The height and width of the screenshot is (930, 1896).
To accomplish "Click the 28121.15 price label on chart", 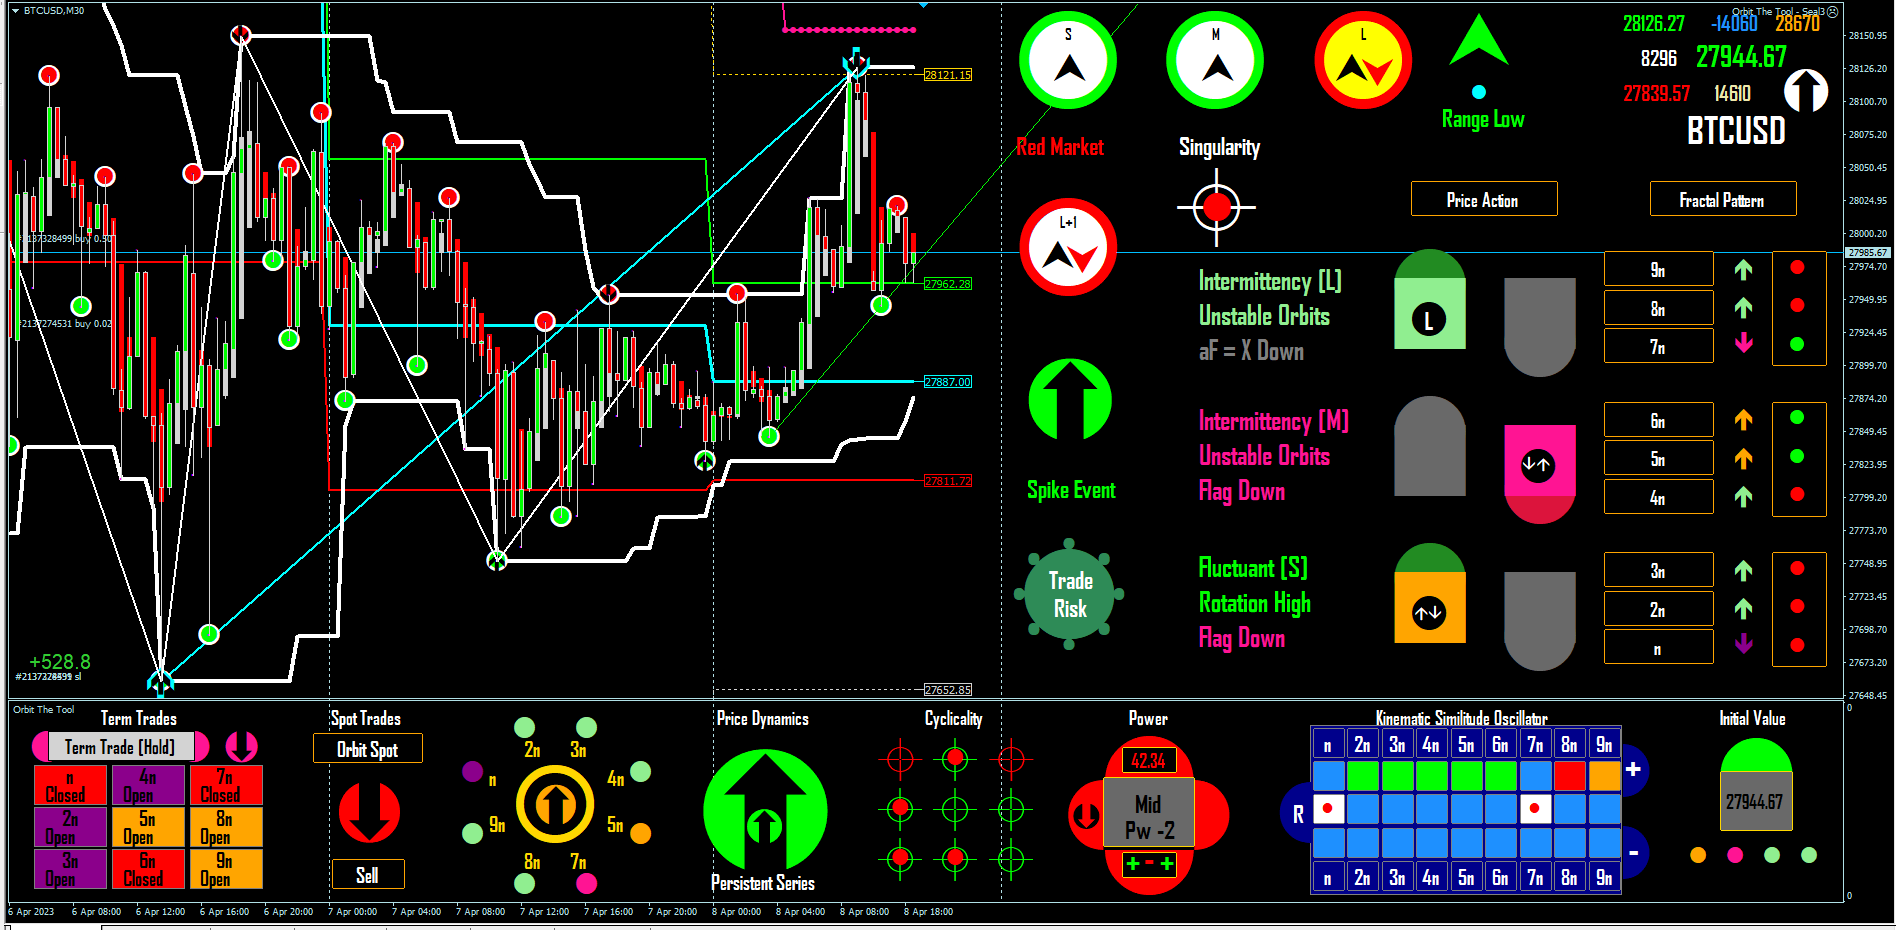I will point(947,75).
